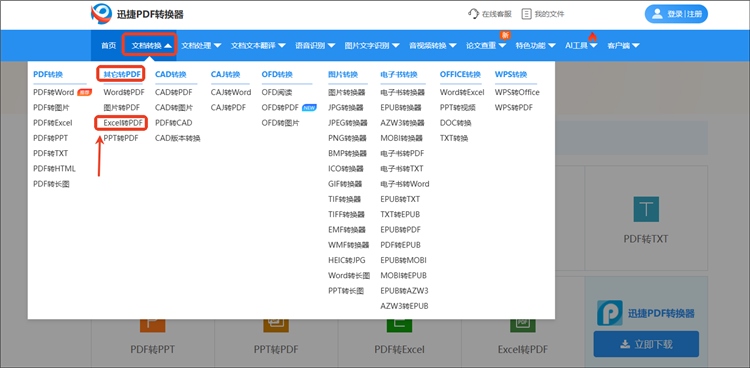Open the Word转Excel link
The image size is (750, 368).
pos(462,92)
